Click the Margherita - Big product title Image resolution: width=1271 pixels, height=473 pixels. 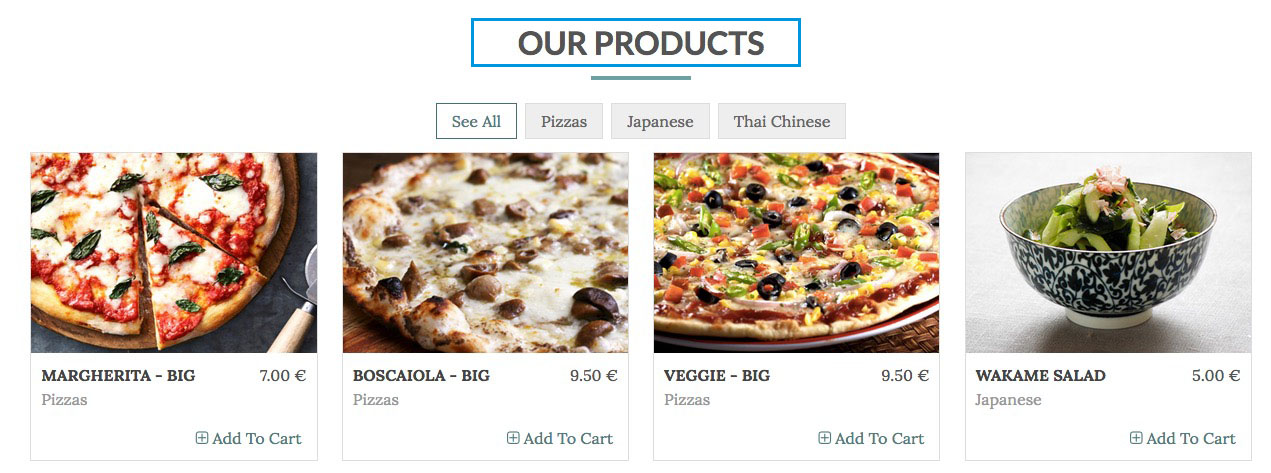(x=118, y=376)
